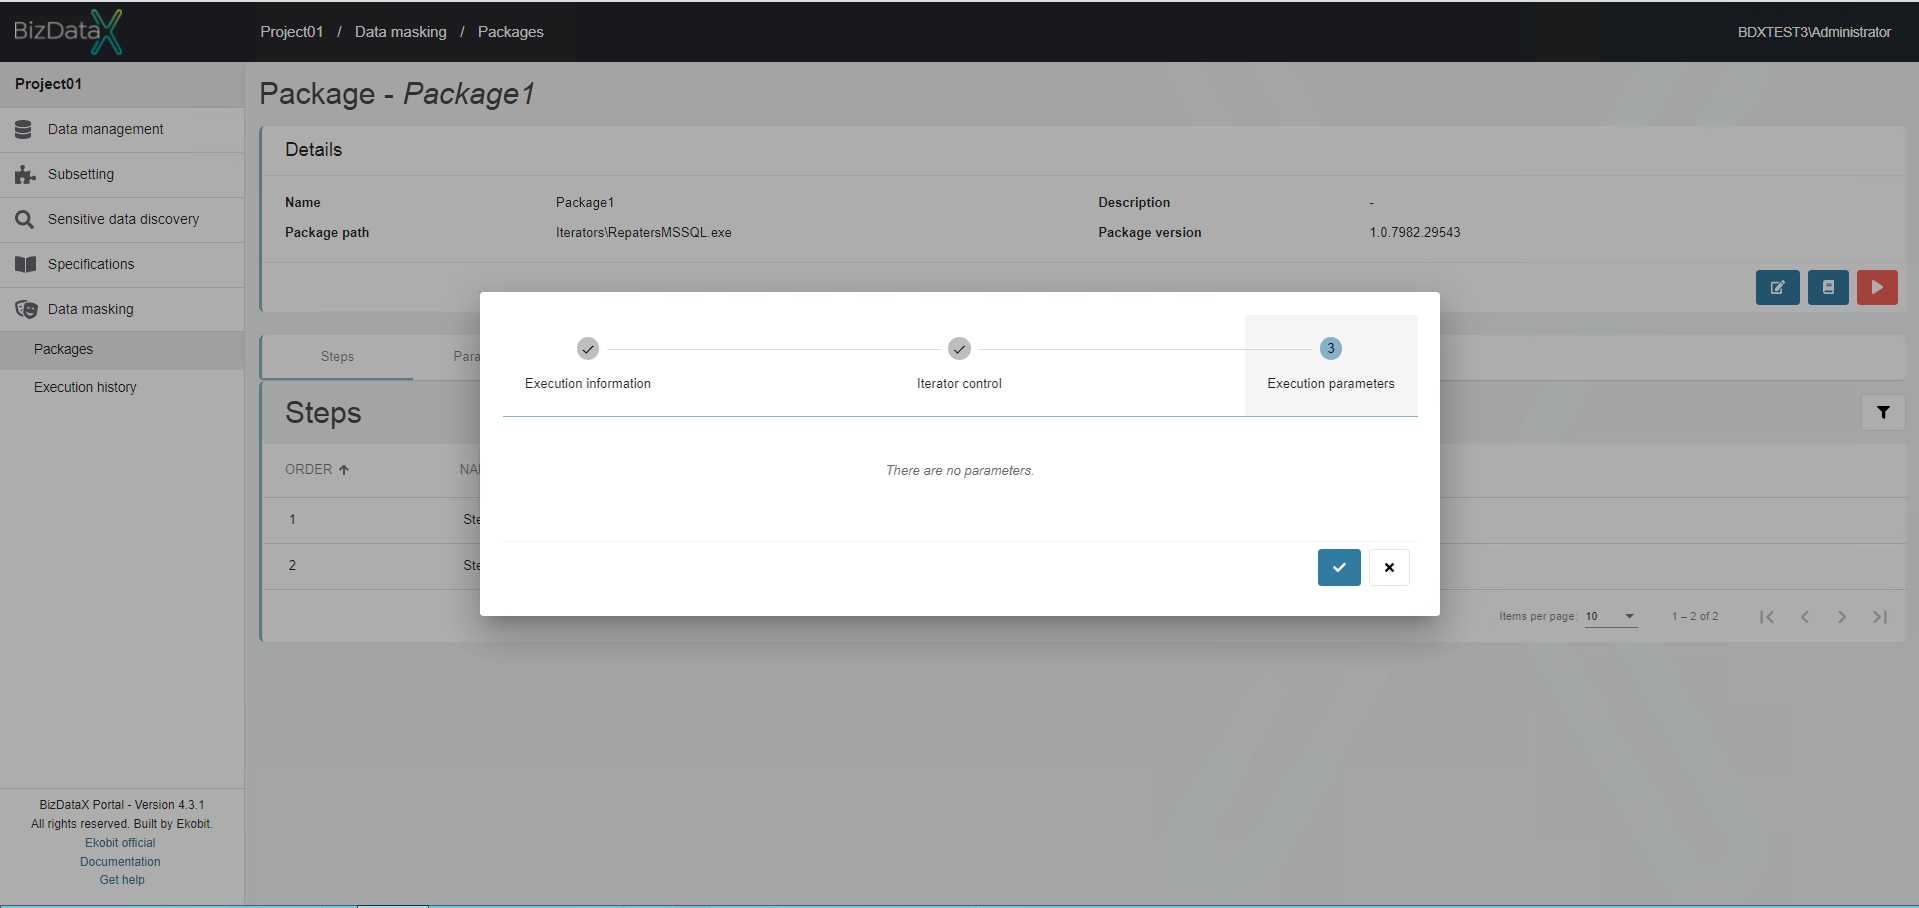The height and width of the screenshot is (908, 1919).
Task: Open Sensitive data discovery
Action: 122,220
